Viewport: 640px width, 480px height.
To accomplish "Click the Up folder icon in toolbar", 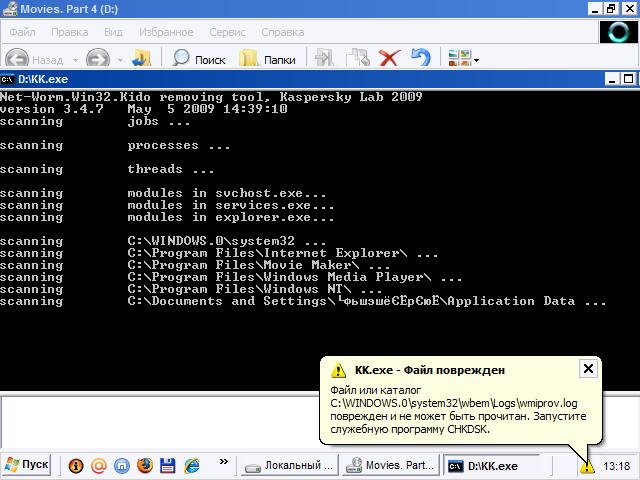I will tap(143, 59).
